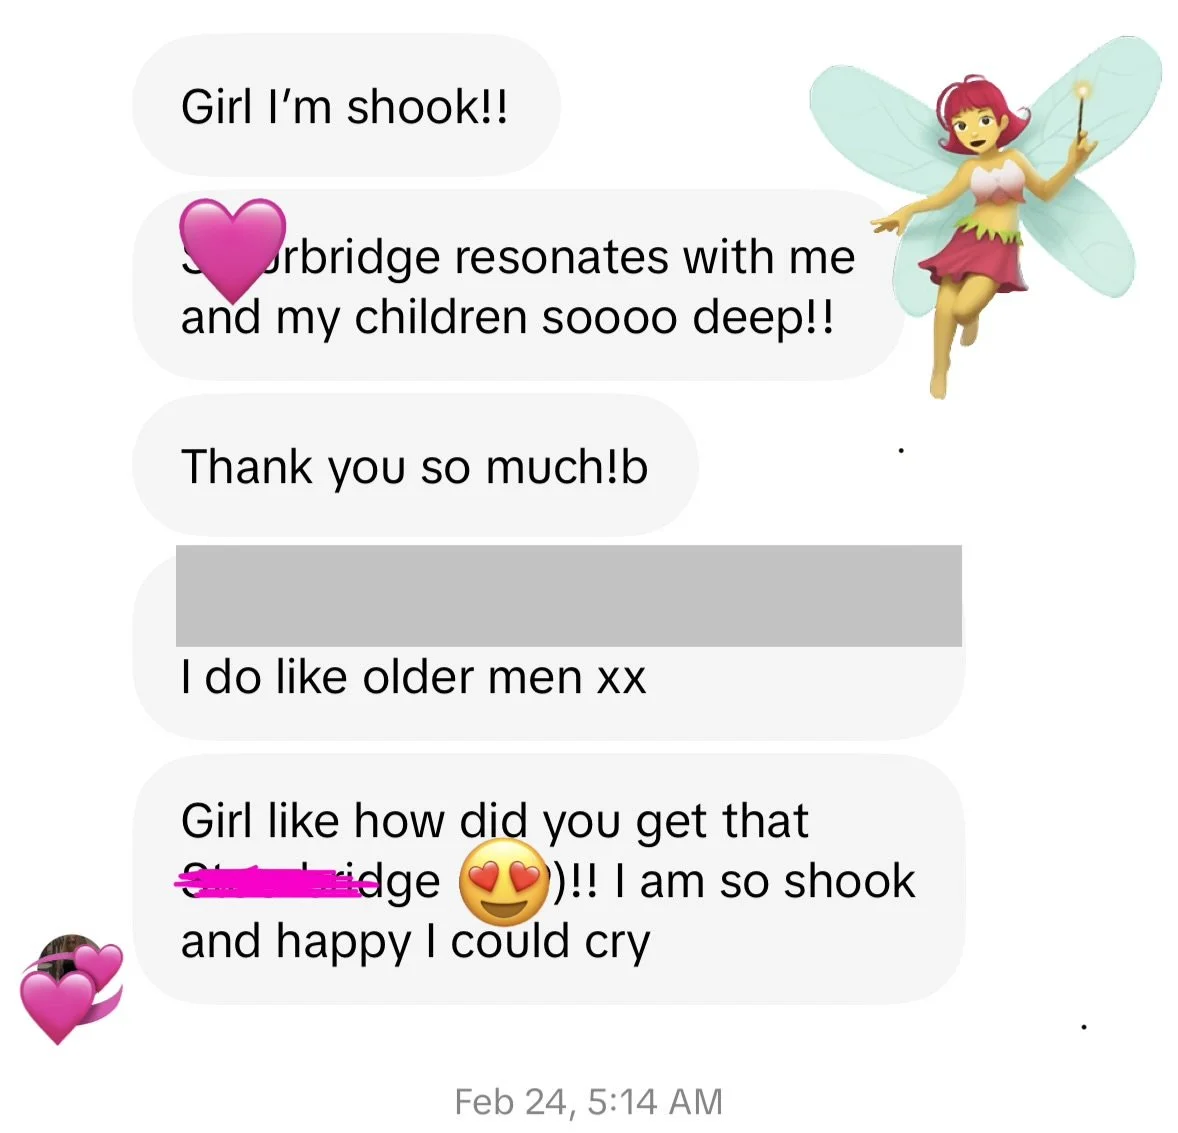Click the word 'shook!!' in first message
This screenshot has width=1178, height=1133.
pos(427,106)
